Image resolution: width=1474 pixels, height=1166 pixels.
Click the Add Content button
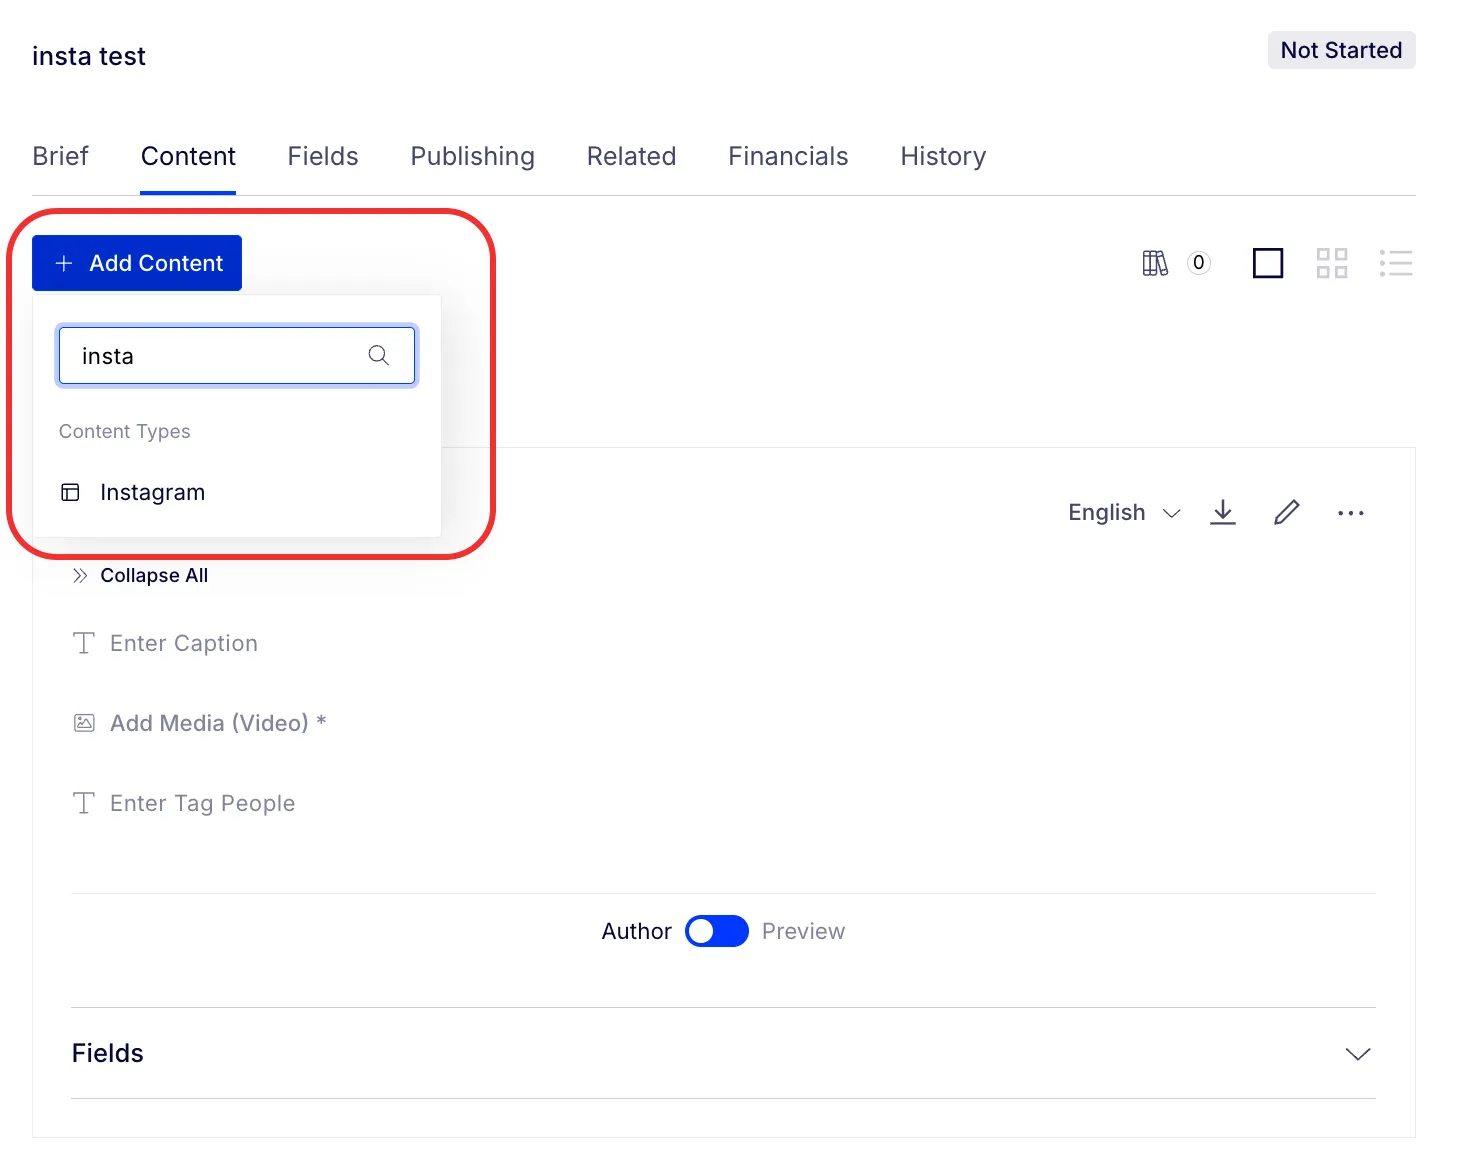(137, 263)
